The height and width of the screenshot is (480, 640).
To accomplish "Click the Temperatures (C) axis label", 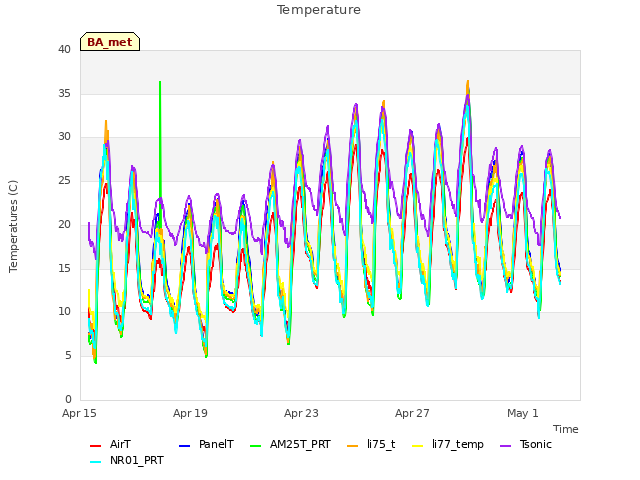I will pos(13,226).
